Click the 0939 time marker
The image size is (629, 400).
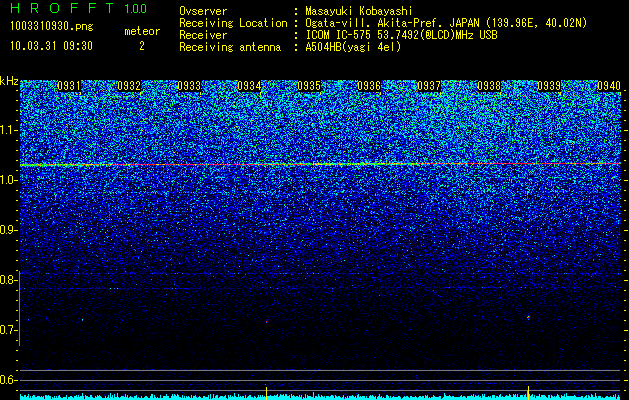click(x=549, y=86)
